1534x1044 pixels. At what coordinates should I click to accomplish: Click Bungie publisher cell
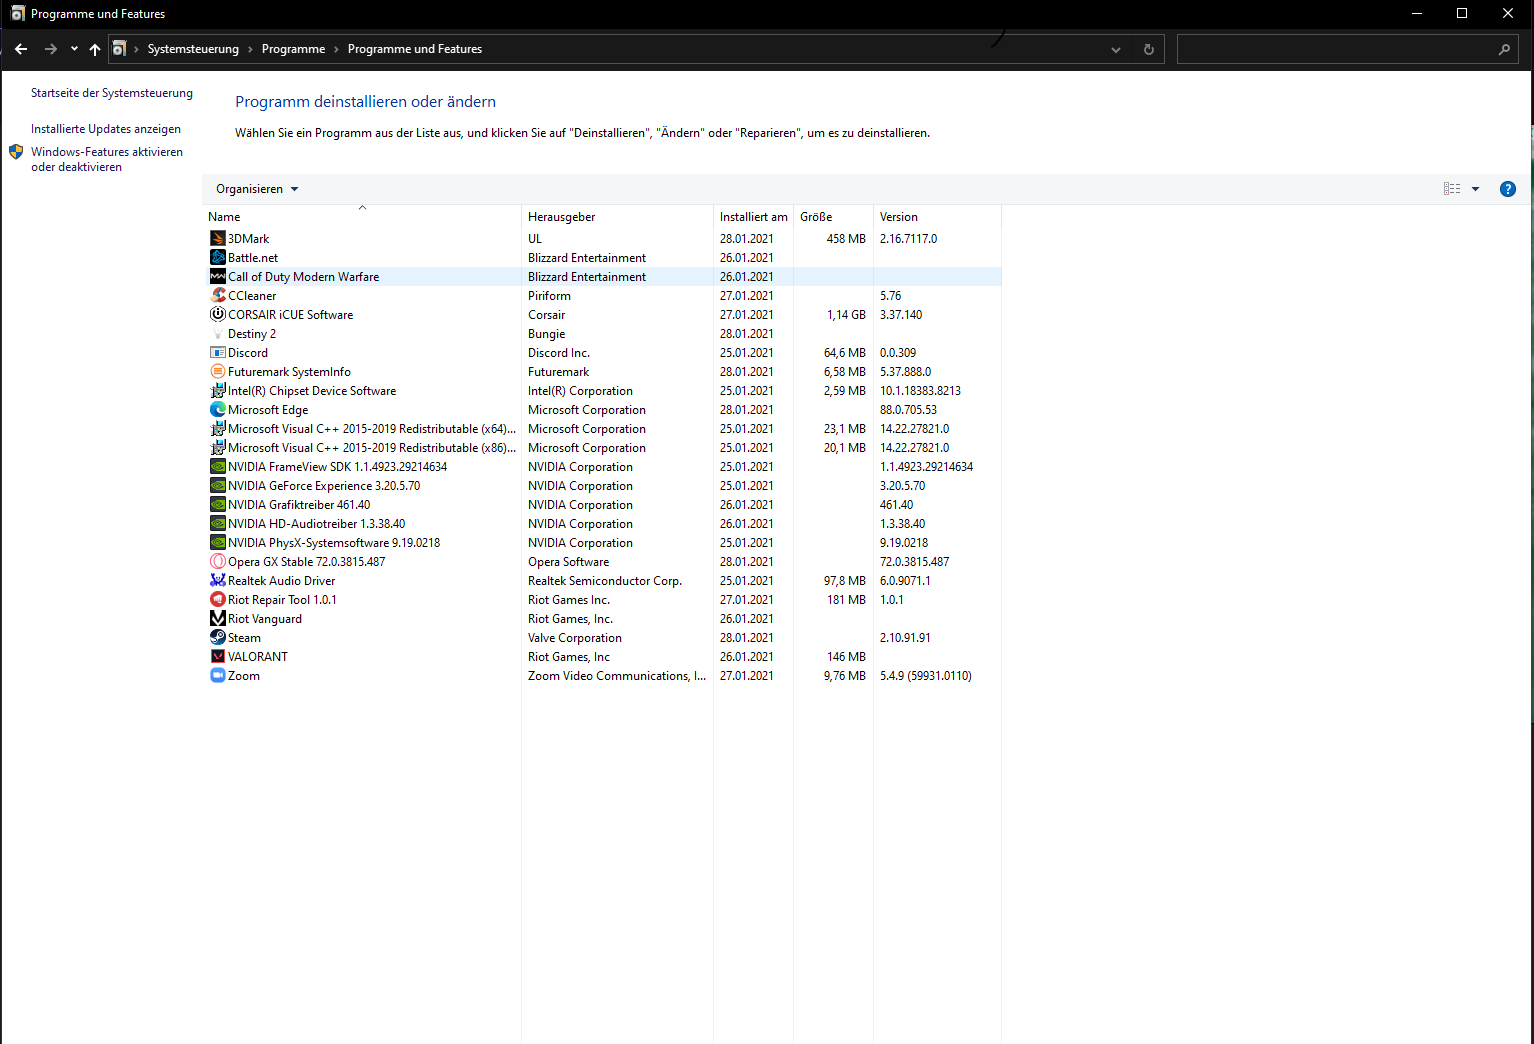547,333
